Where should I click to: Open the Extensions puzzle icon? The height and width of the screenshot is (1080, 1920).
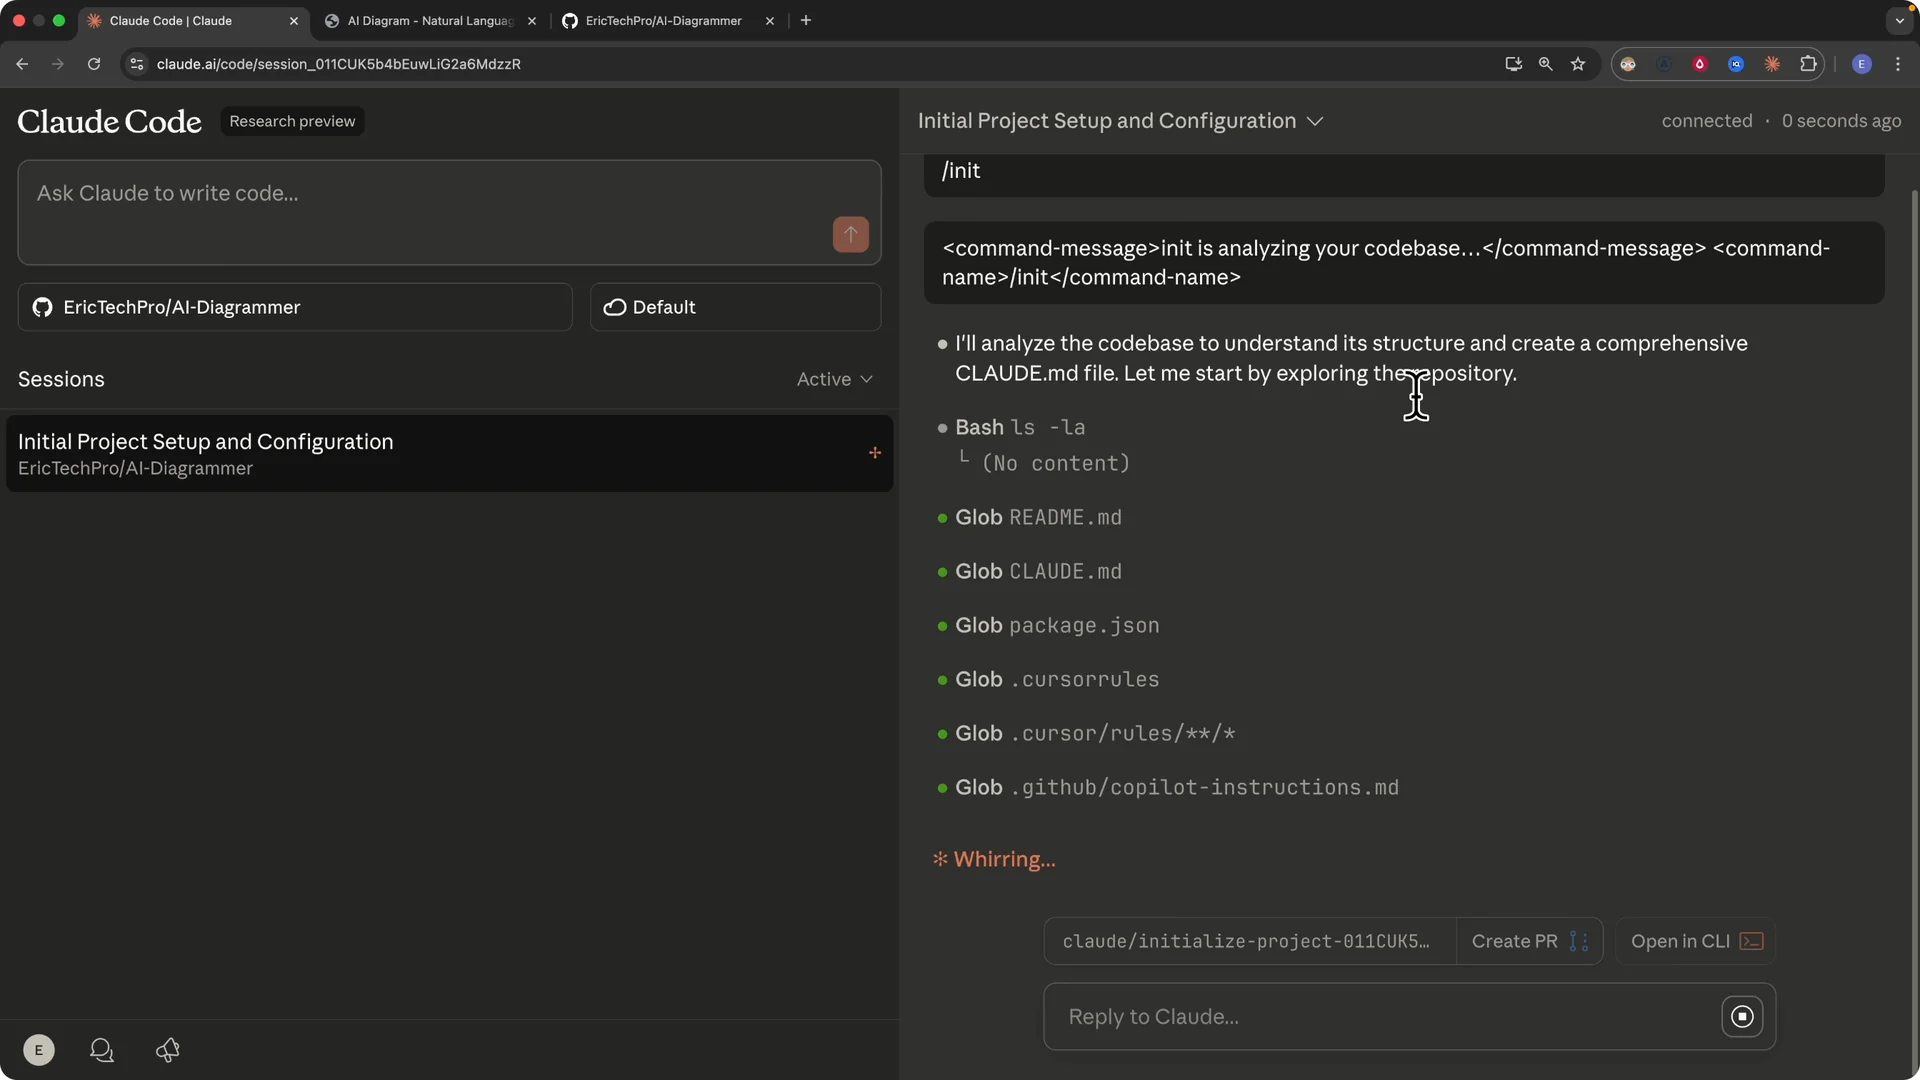point(1808,64)
